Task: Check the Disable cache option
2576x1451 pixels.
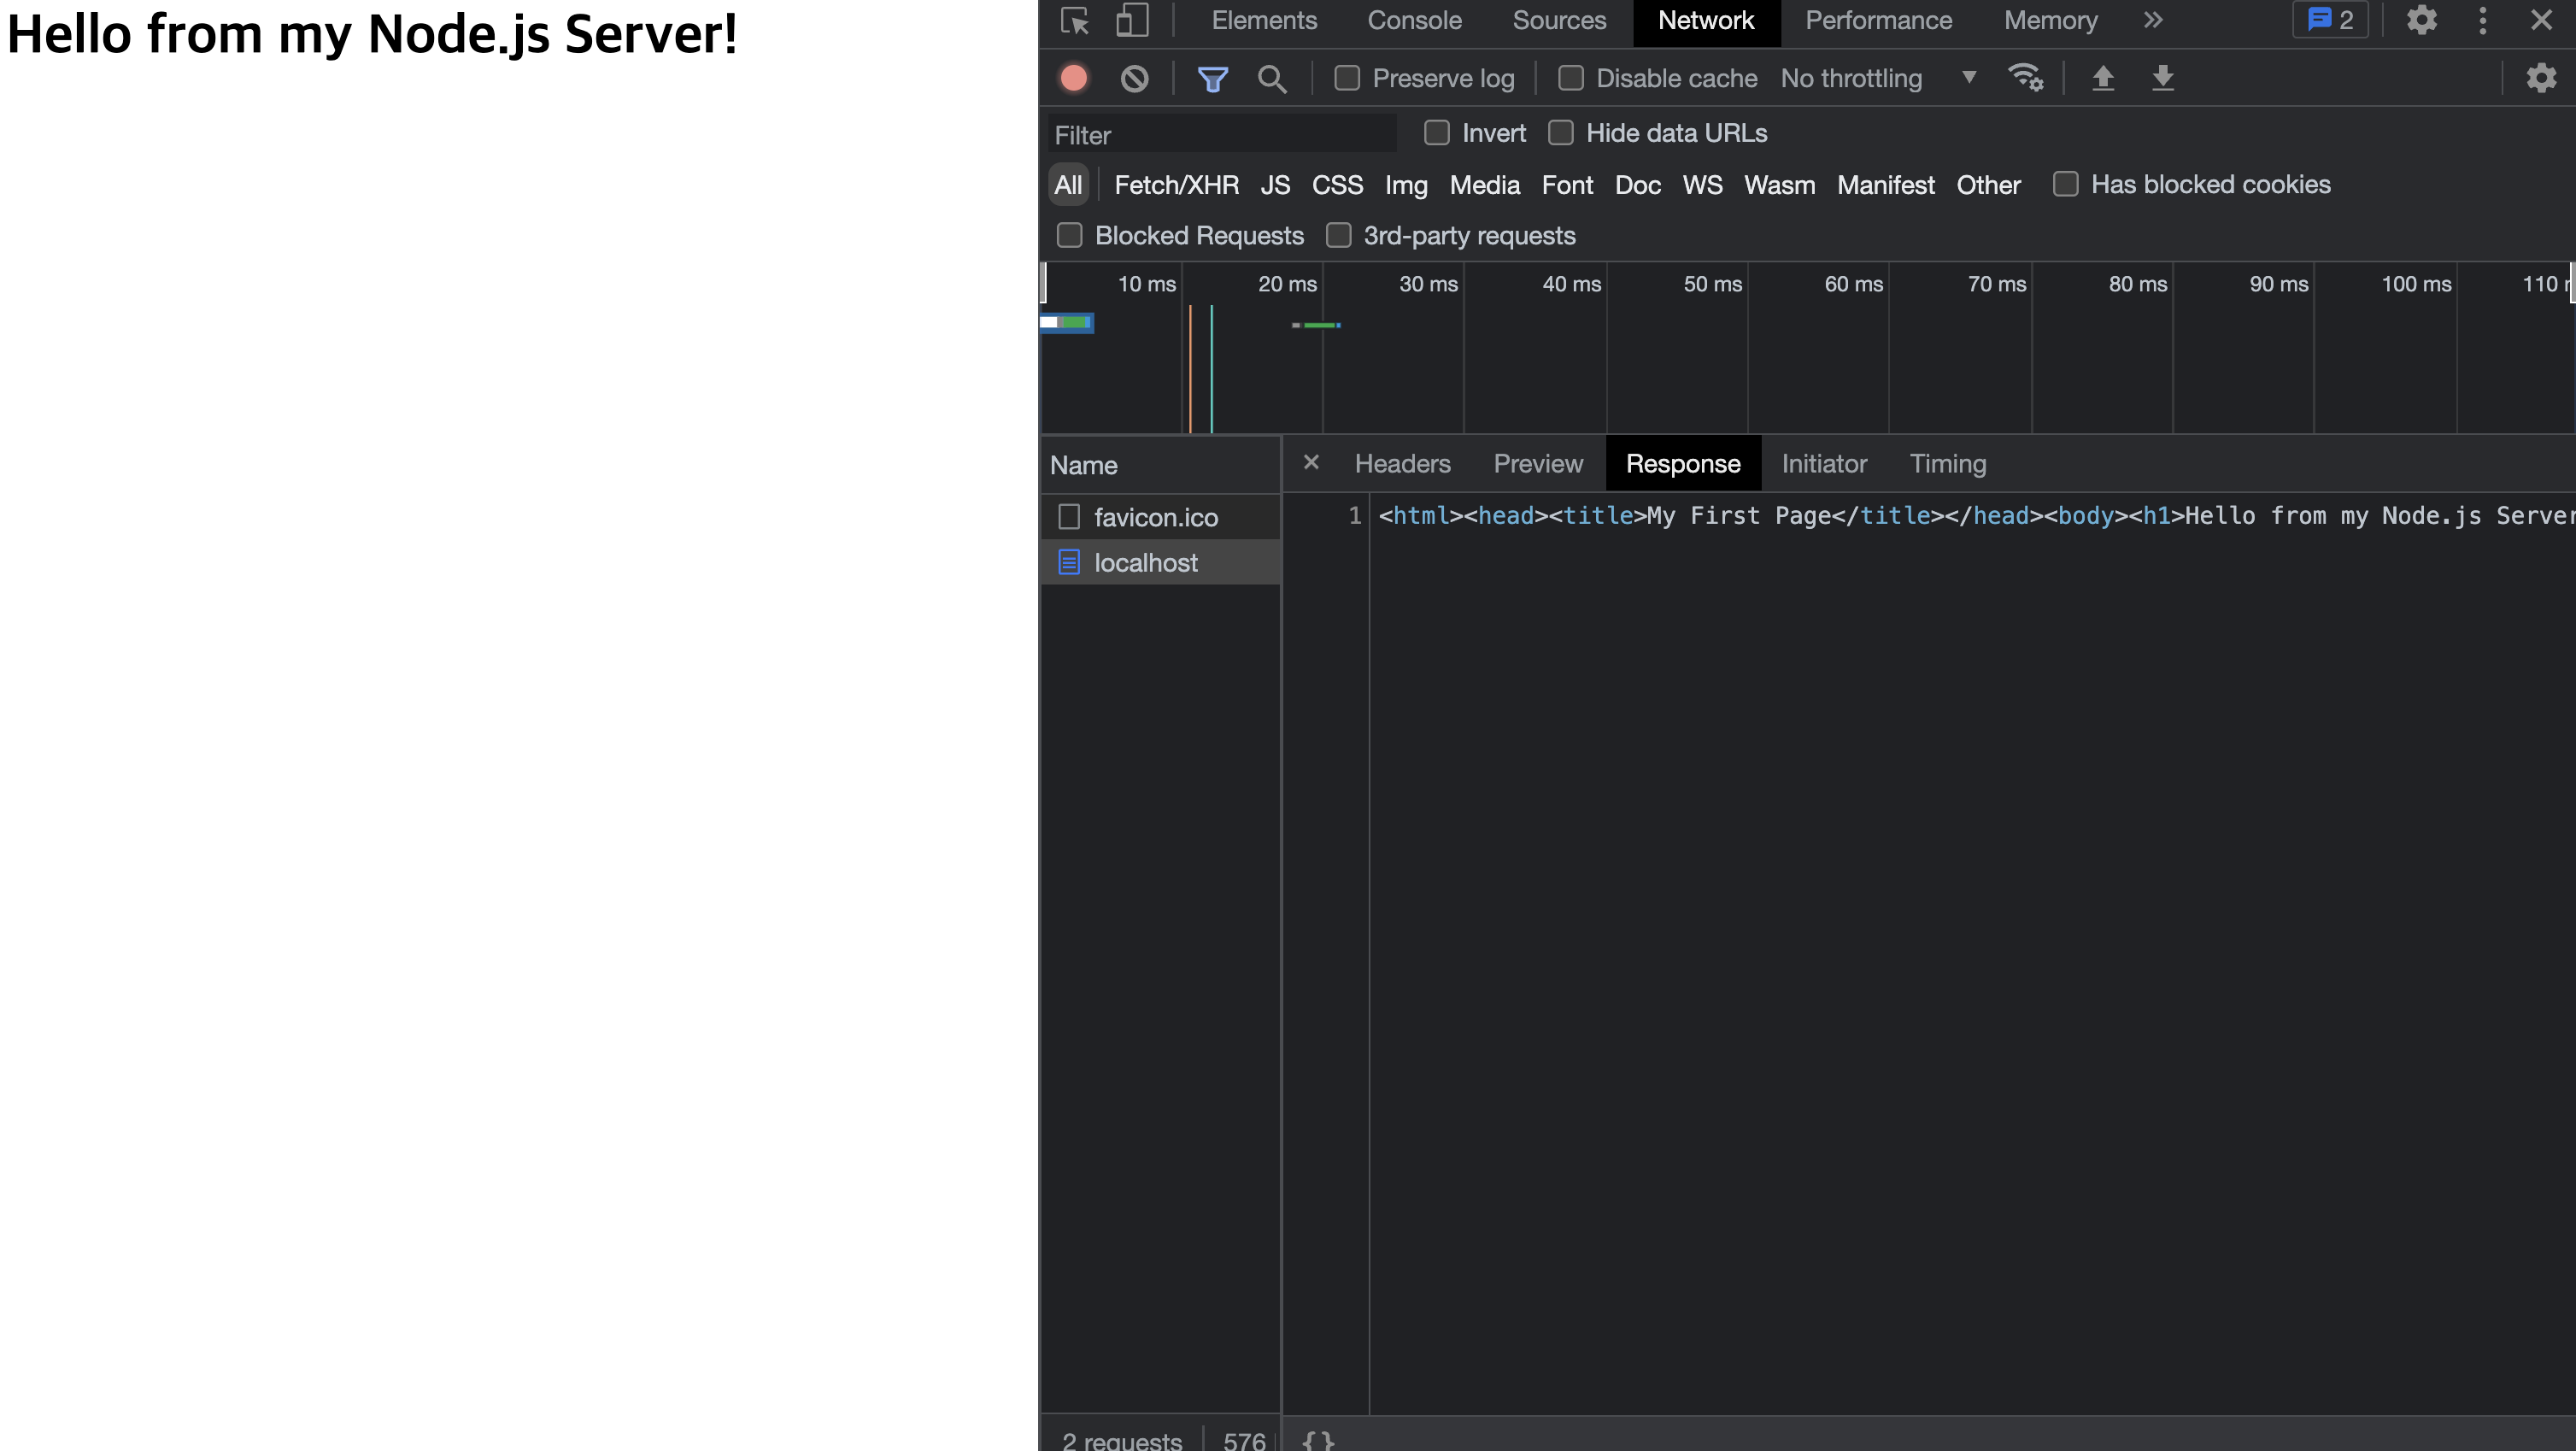Action: (x=1571, y=78)
